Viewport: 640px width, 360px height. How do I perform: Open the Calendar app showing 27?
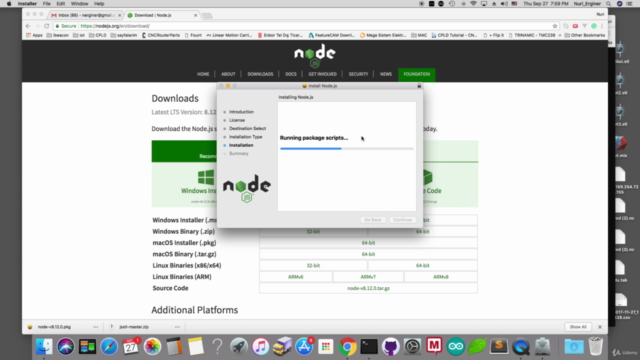(x=131, y=347)
